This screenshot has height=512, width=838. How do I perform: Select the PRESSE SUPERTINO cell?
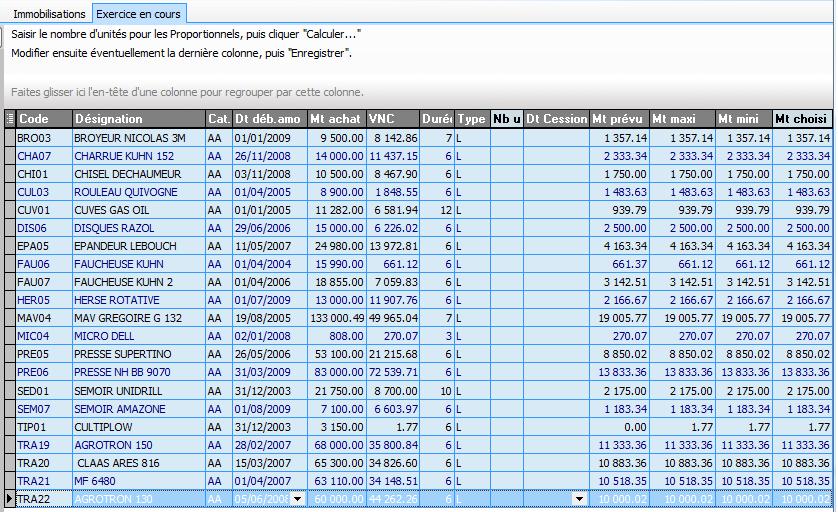tap(138, 354)
